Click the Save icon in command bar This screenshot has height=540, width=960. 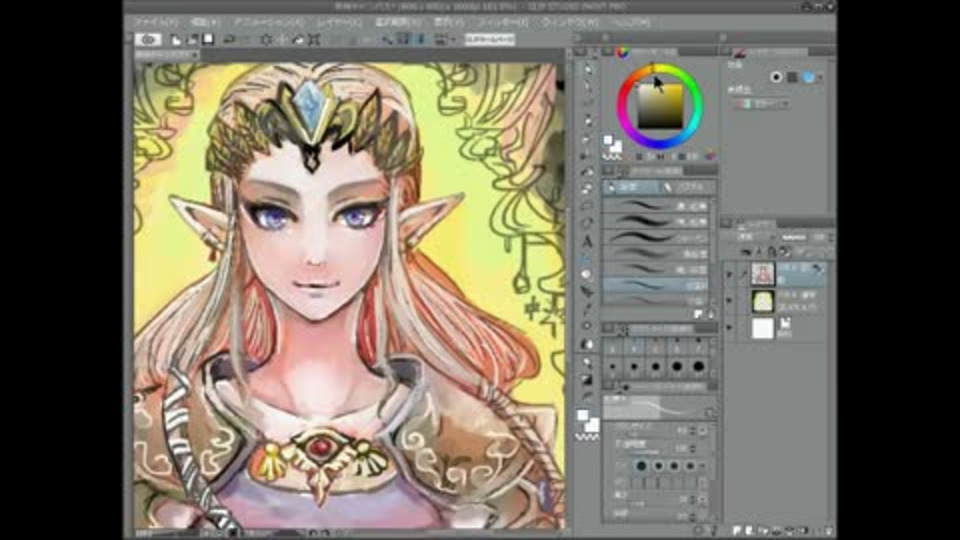pos(208,40)
